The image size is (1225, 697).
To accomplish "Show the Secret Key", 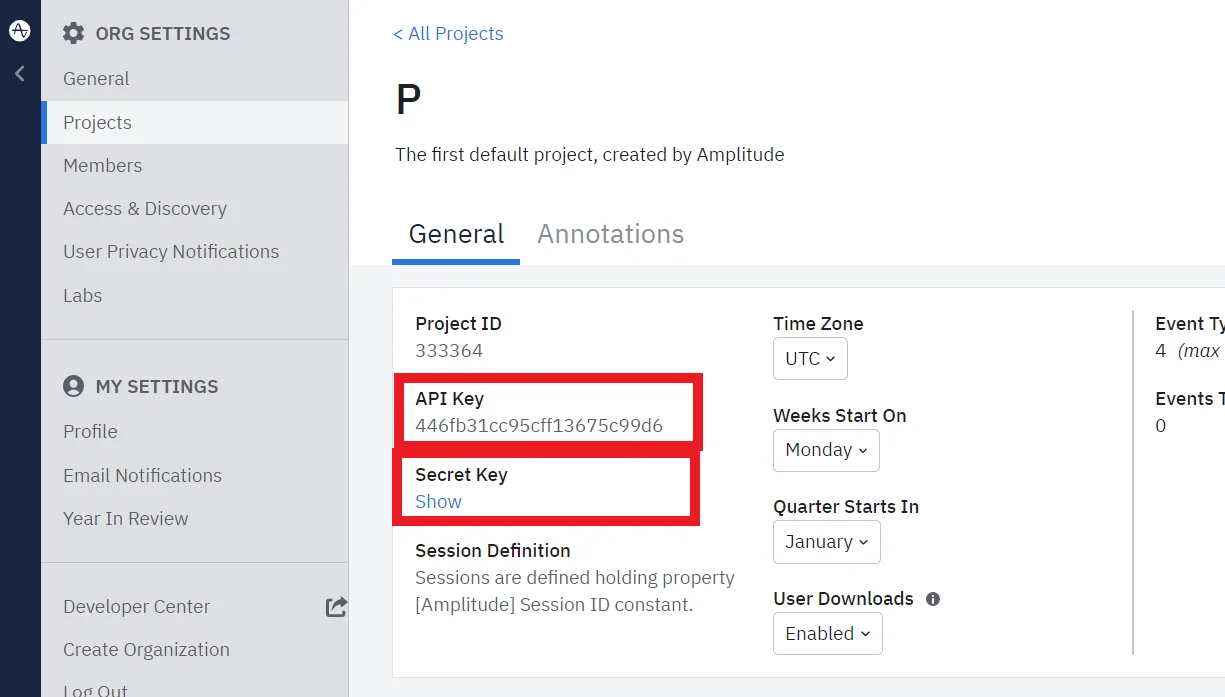I will pos(438,501).
